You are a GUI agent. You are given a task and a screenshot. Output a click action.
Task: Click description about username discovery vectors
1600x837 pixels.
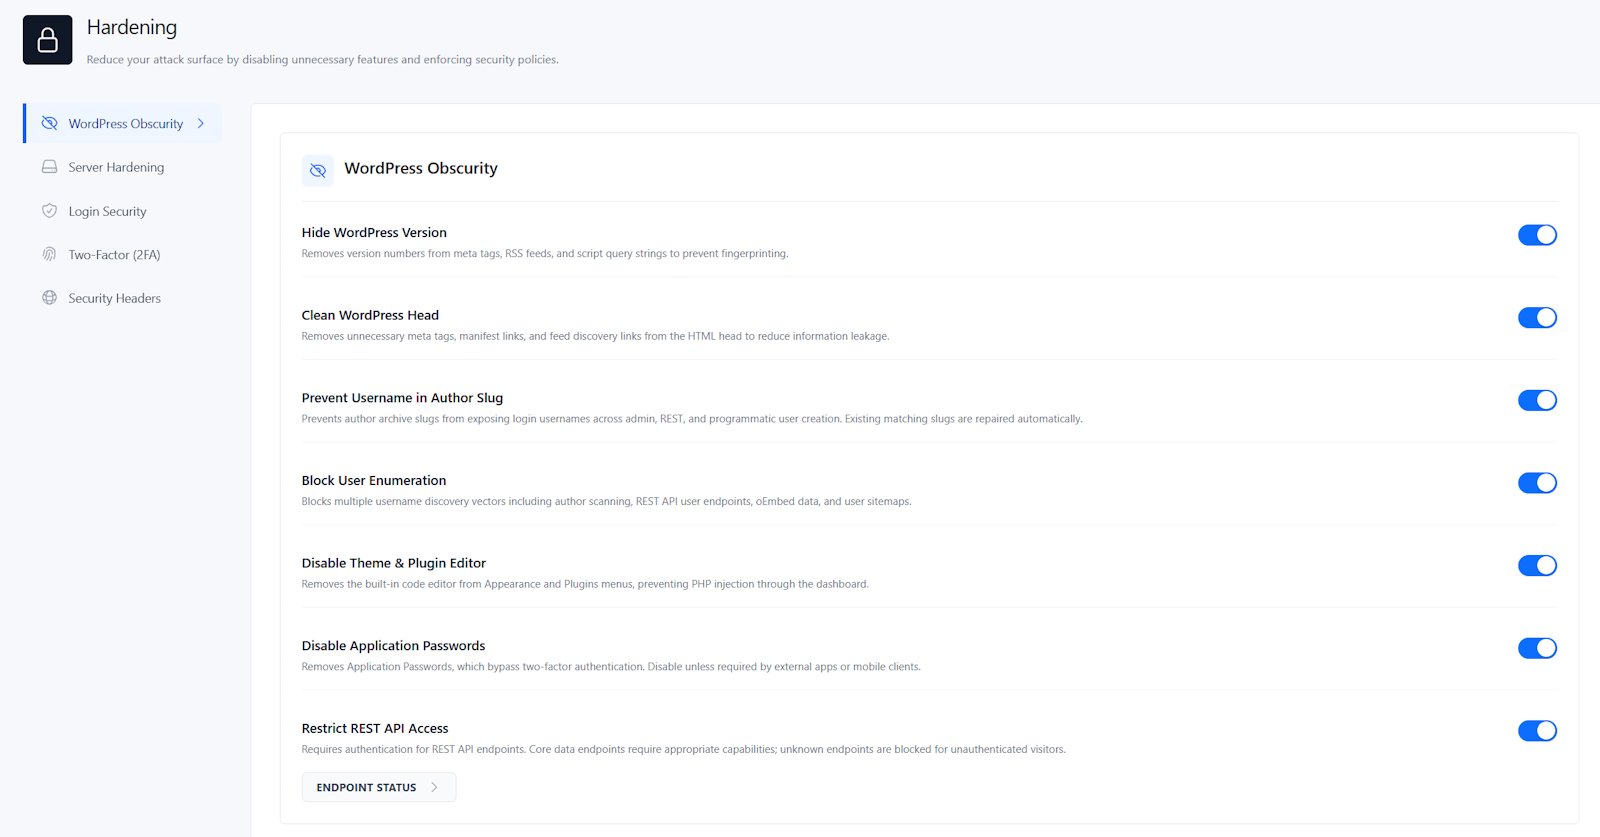point(606,502)
